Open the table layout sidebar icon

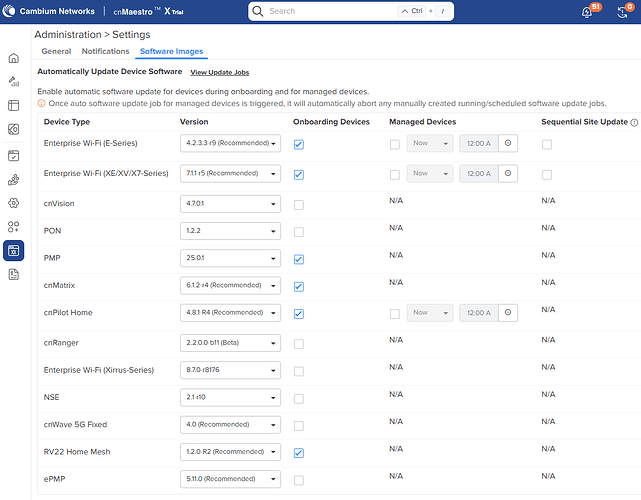13,105
